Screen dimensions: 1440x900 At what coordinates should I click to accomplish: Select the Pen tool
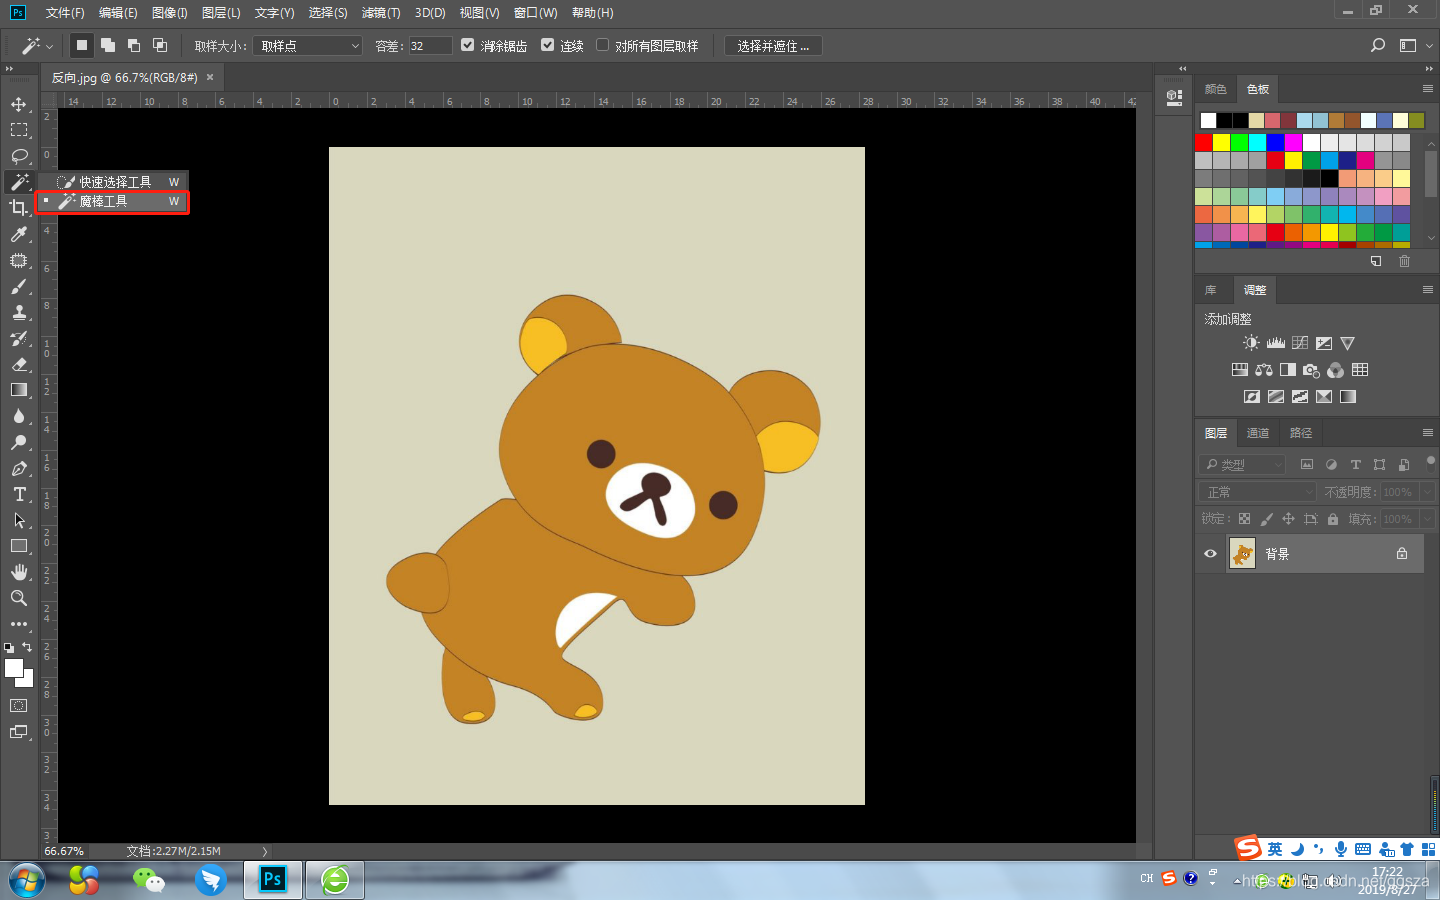(19, 468)
